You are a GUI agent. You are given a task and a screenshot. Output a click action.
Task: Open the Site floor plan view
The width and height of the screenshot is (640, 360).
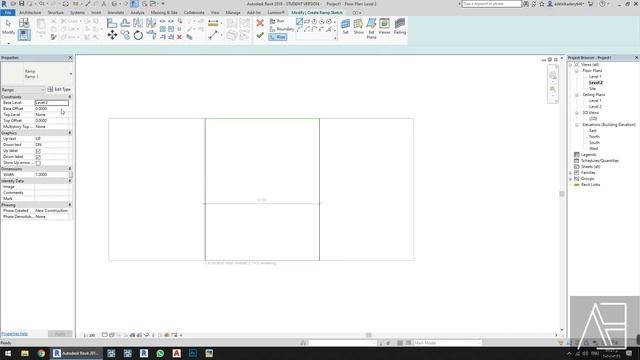(592, 89)
